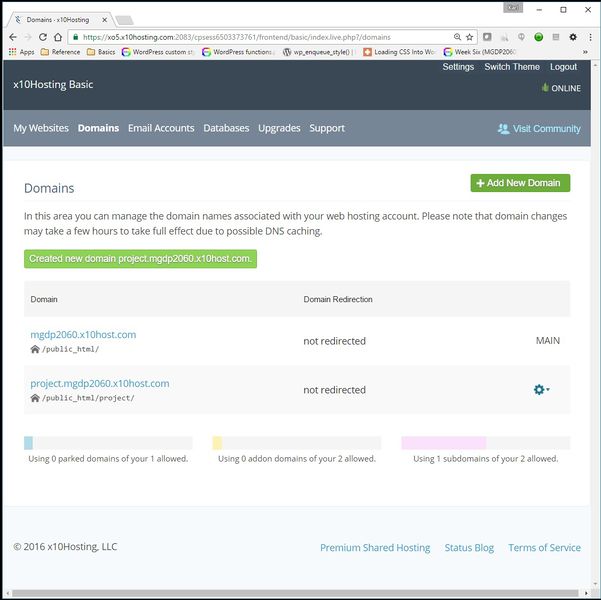Reload the page with refresh icon

pos(43,37)
